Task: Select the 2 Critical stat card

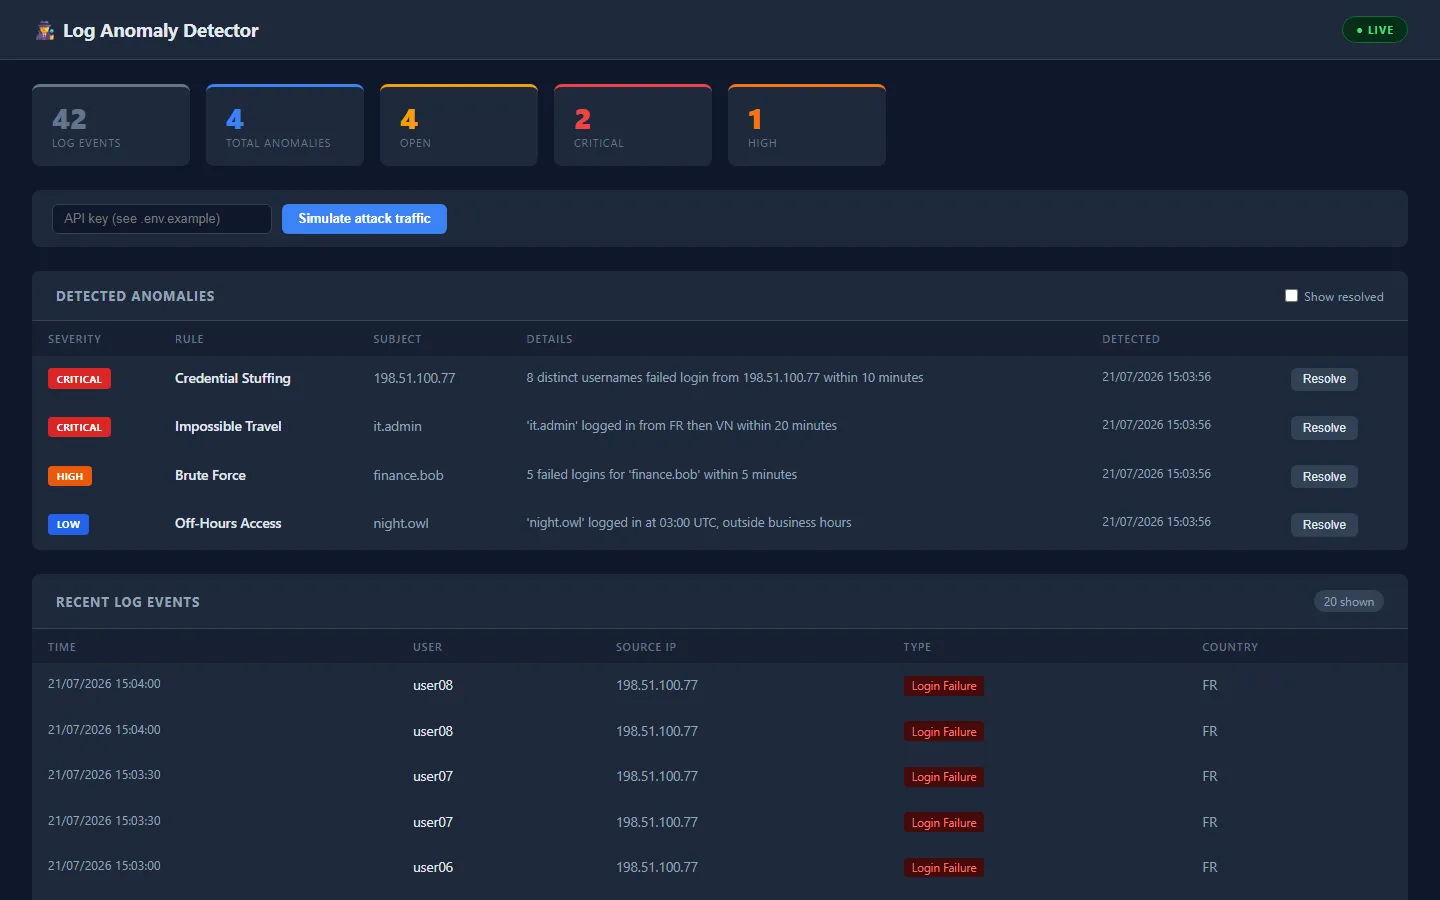Action: tap(633, 125)
